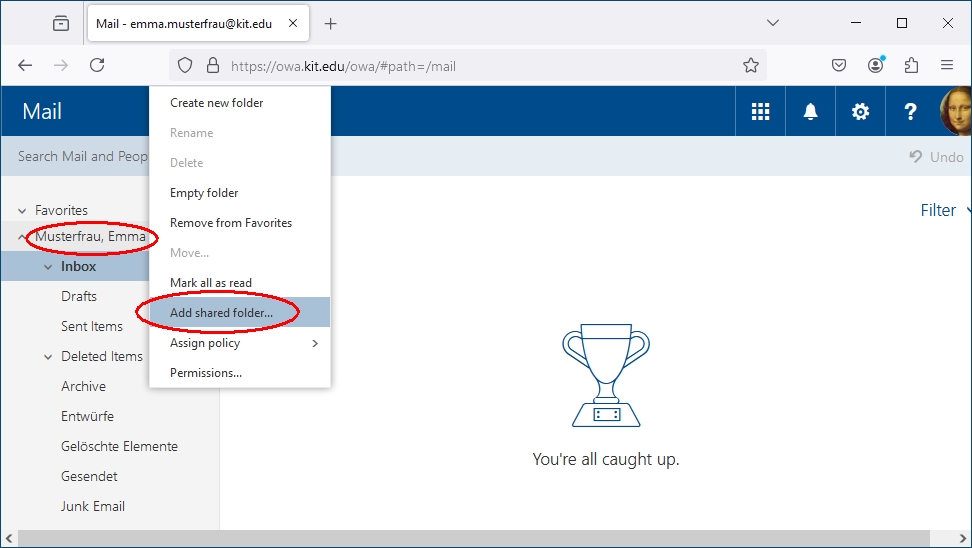Open the Gesendet folder
This screenshot has height=548, width=972.
click(89, 476)
